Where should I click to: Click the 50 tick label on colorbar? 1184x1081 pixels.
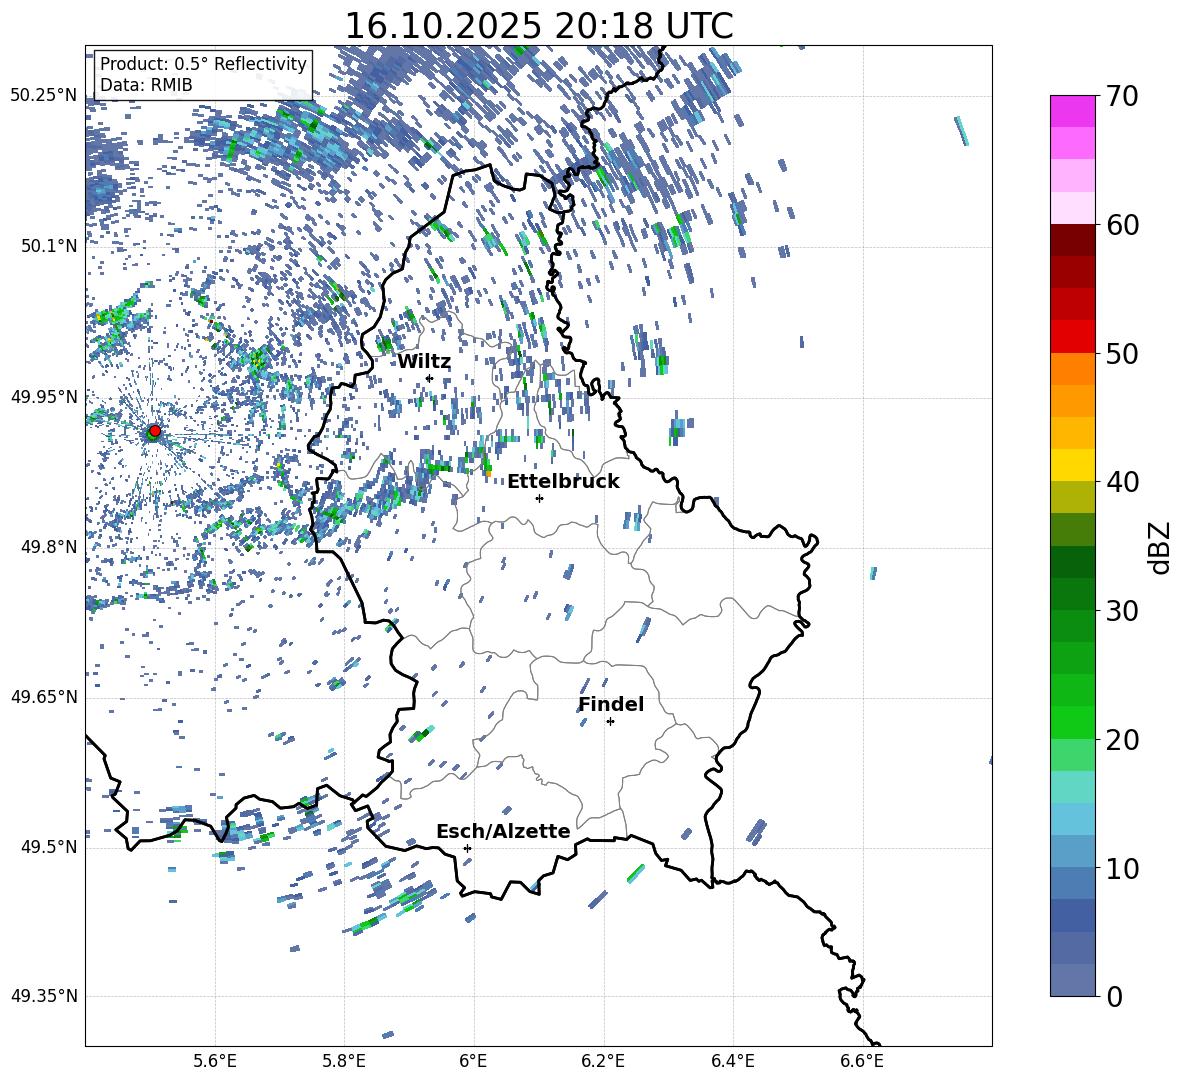click(x=1121, y=354)
